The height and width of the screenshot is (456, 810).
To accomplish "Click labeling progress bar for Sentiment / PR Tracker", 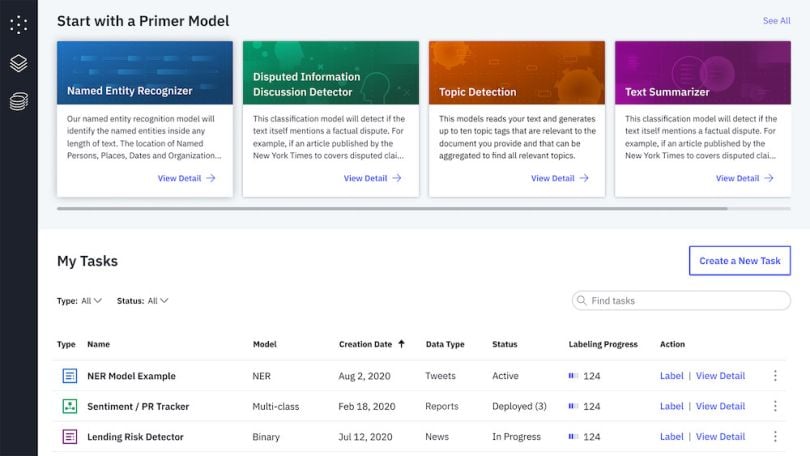I will 573,406.
